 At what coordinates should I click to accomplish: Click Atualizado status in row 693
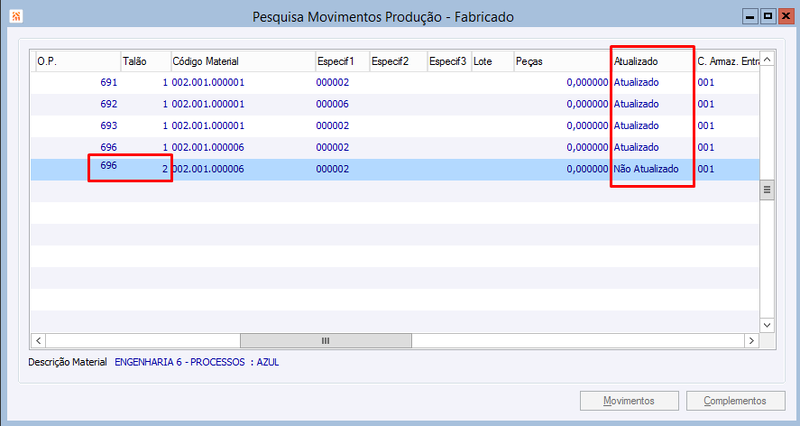coord(636,126)
